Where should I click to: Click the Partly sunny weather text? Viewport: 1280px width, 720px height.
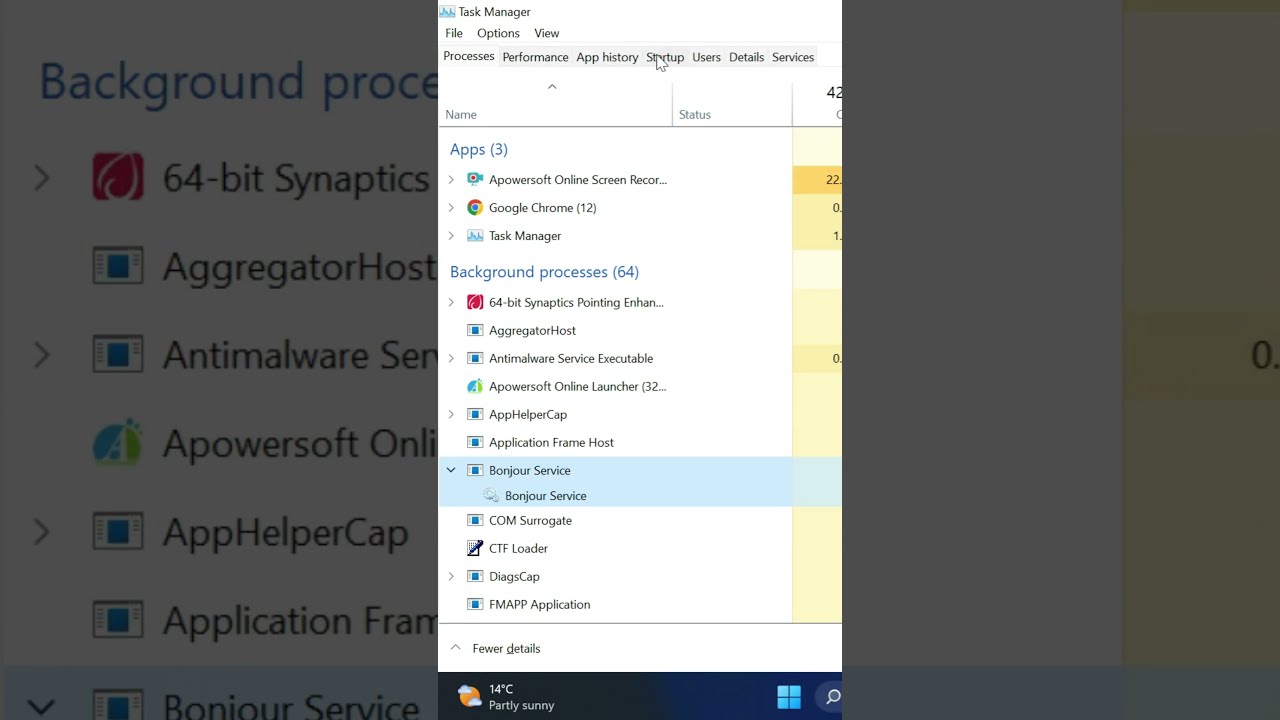[521, 705]
